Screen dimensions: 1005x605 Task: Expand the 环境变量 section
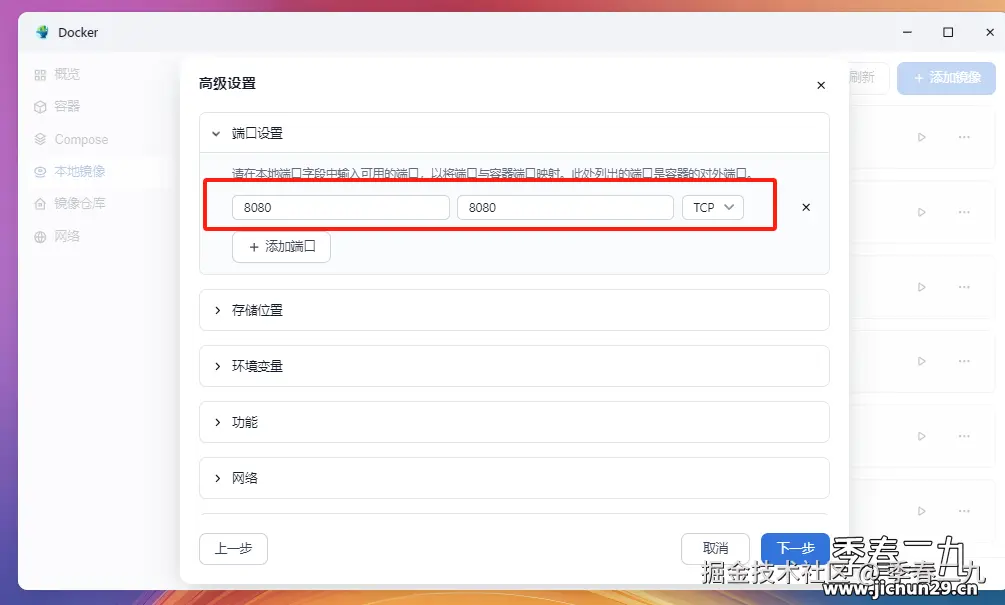click(514, 366)
